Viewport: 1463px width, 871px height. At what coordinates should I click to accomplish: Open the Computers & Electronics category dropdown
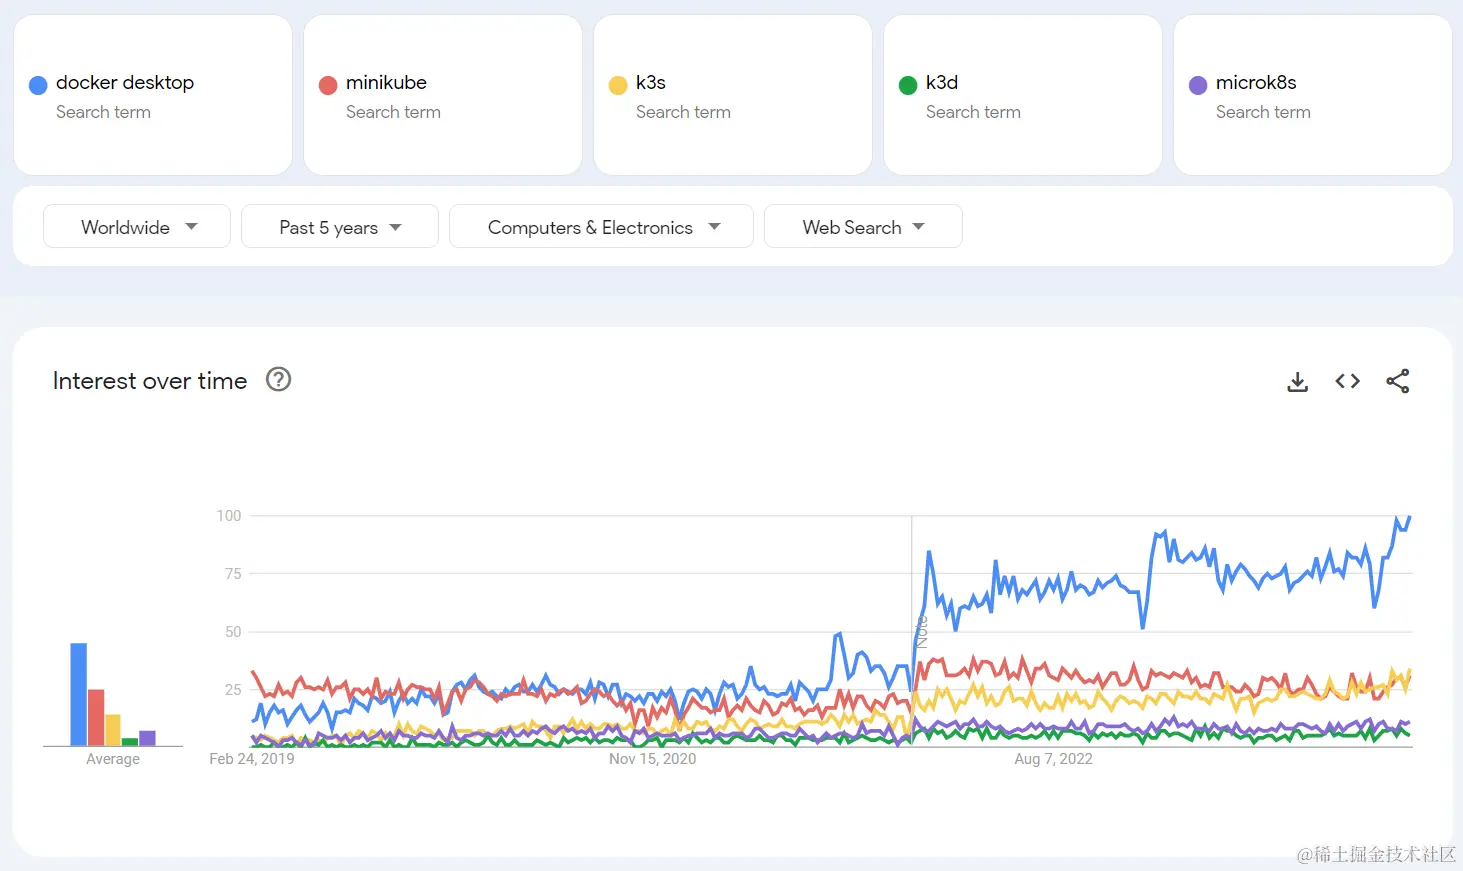click(x=601, y=227)
